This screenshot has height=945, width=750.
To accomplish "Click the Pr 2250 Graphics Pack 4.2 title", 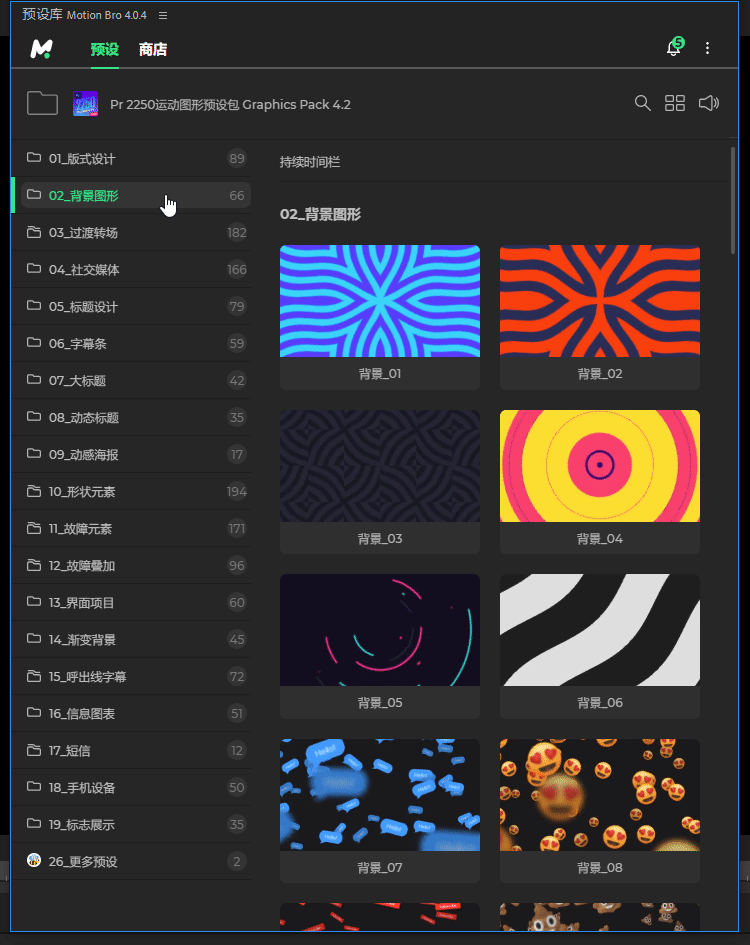I will pos(230,105).
